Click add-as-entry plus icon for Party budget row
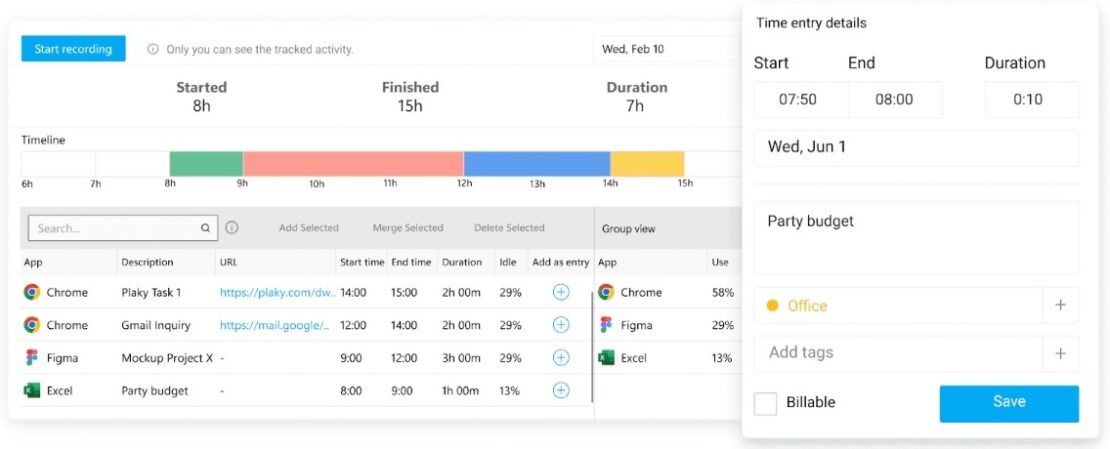The height and width of the screenshot is (449, 1110). (x=561, y=390)
